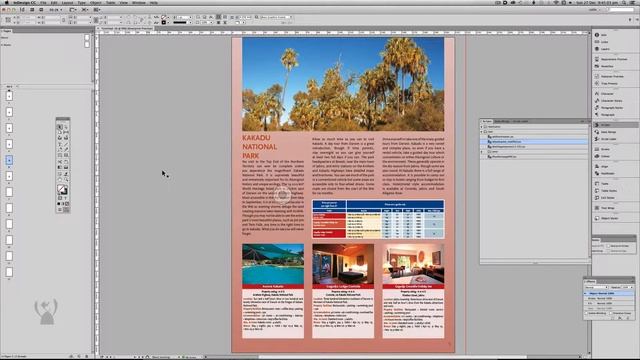This screenshot has height=360, width=640.
Task: Select the Gradient Swatch tool
Action: pos(60,167)
